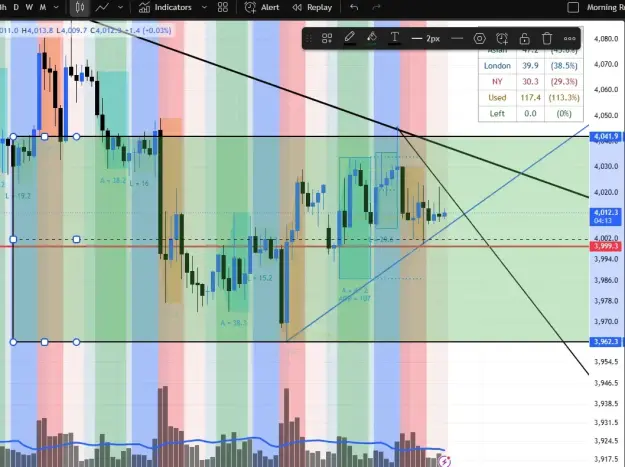
Task: Open the Indicators menu
Action: pos(165,7)
